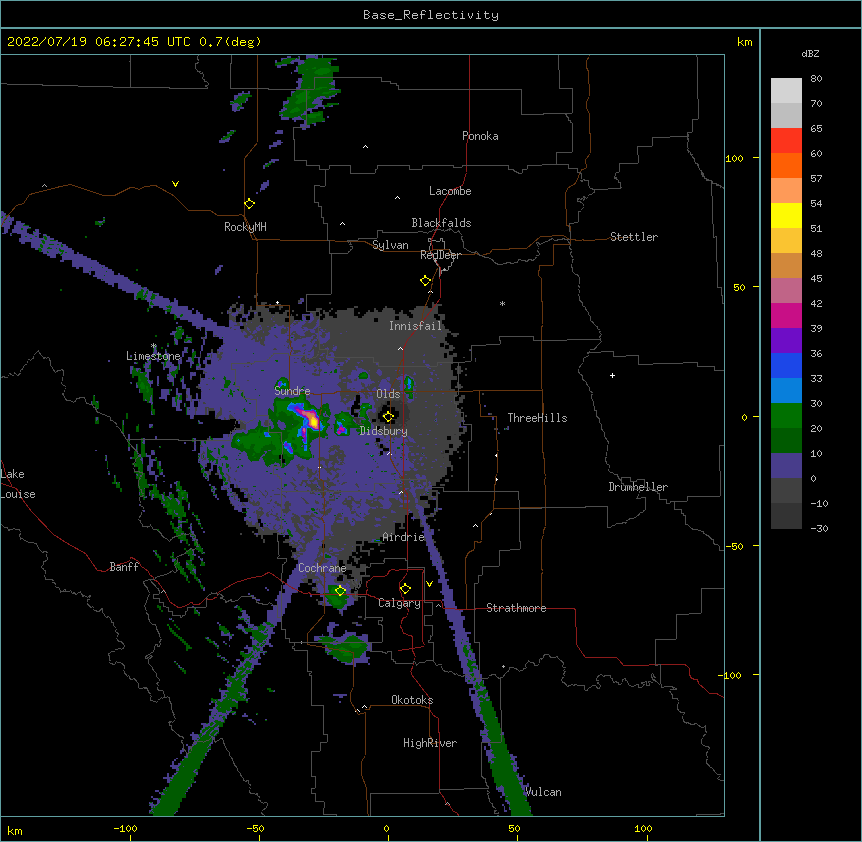This screenshot has height=842, width=862.
Task: Select the yellow diamond marker above Calgary label
Action: [x=405, y=589]
